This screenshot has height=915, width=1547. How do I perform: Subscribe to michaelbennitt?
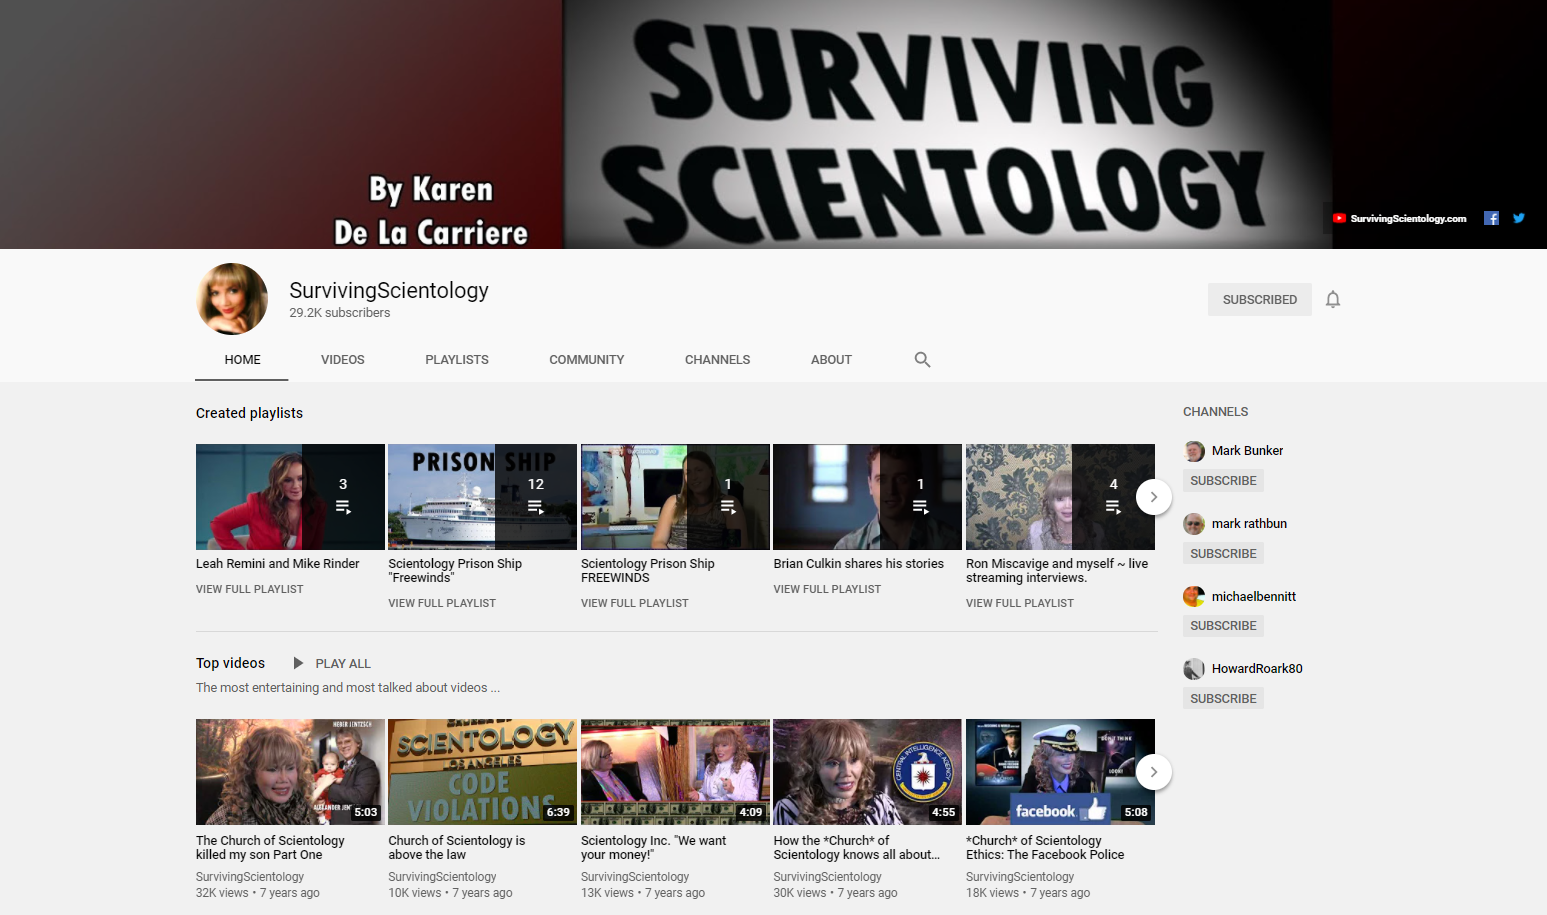[1223, 626]
